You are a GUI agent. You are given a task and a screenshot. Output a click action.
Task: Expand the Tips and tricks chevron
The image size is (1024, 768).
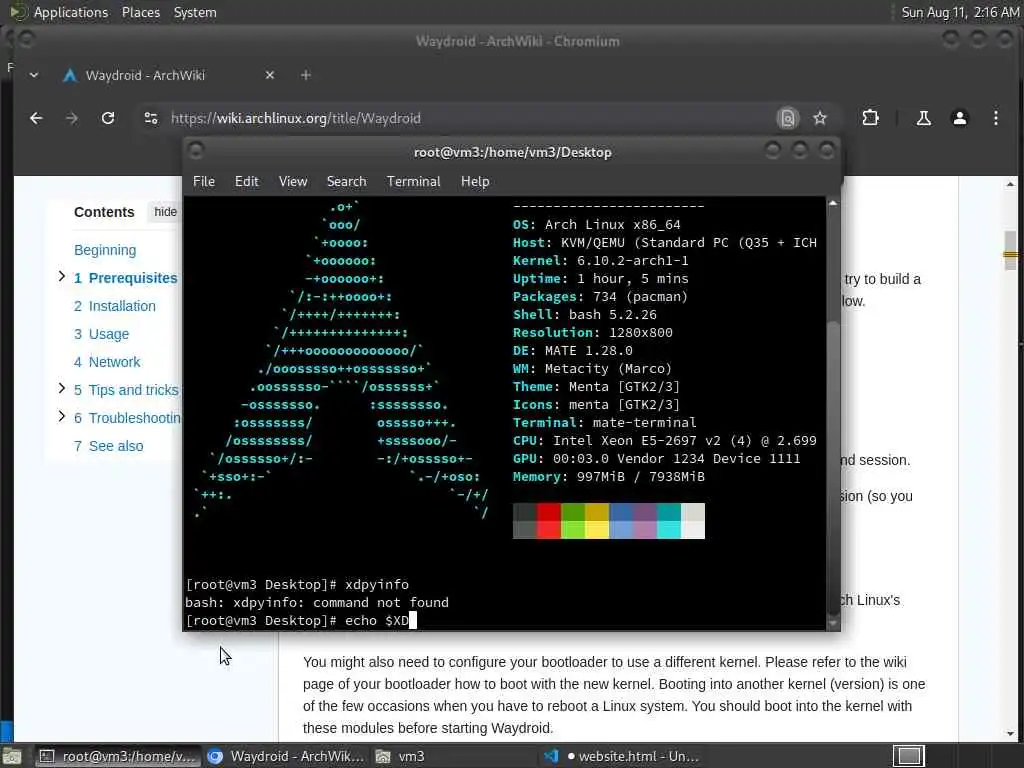(x=61, y=389)
